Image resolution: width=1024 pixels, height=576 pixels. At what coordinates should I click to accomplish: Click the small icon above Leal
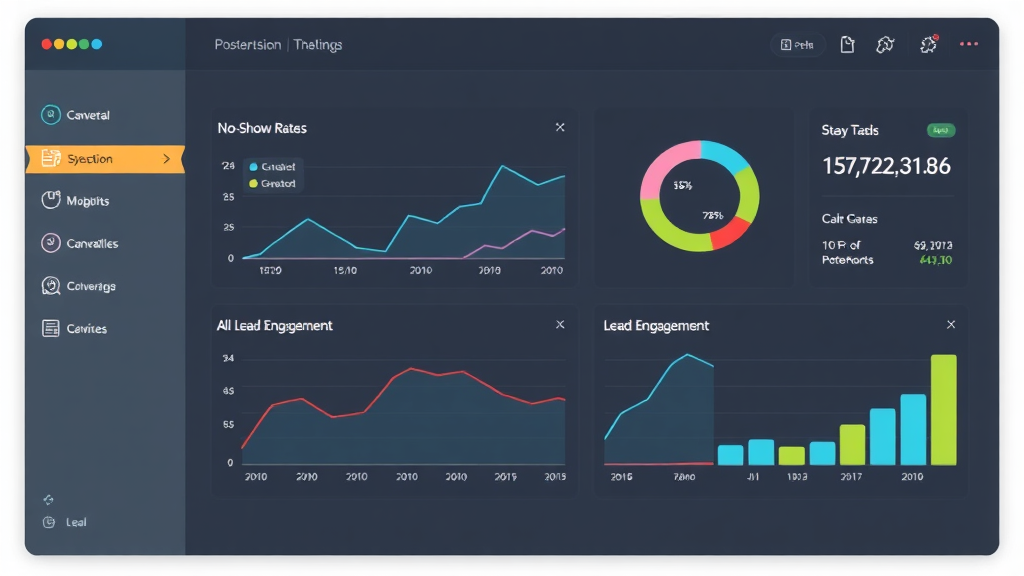(x=48, y=500)
